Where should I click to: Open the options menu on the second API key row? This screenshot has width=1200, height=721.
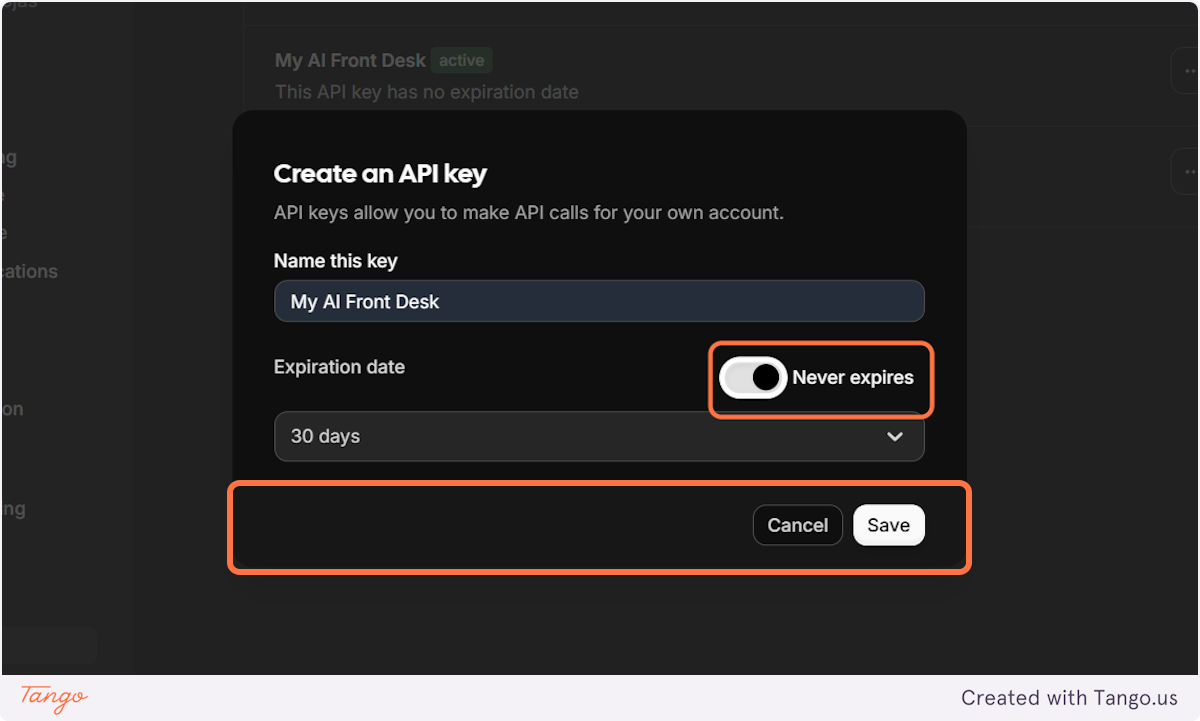pos(1188,170)
